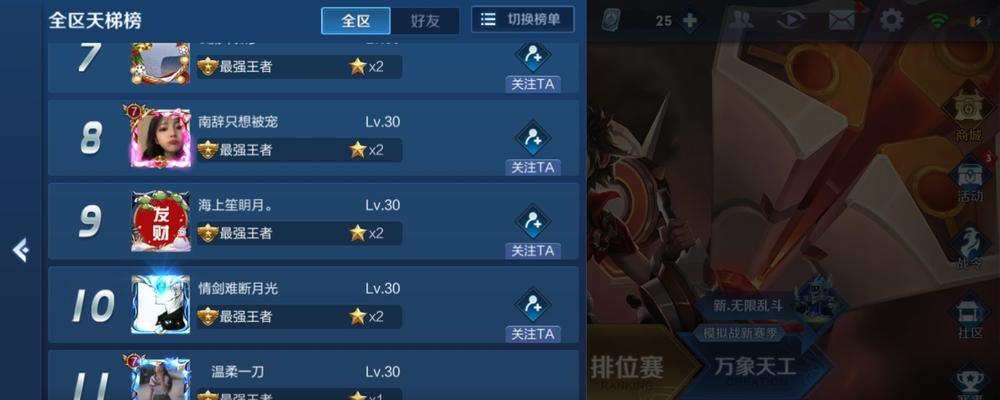The image size is (1000, 400).
Task: Click the eye spectate icon
Action: click(x=791, y=20)
